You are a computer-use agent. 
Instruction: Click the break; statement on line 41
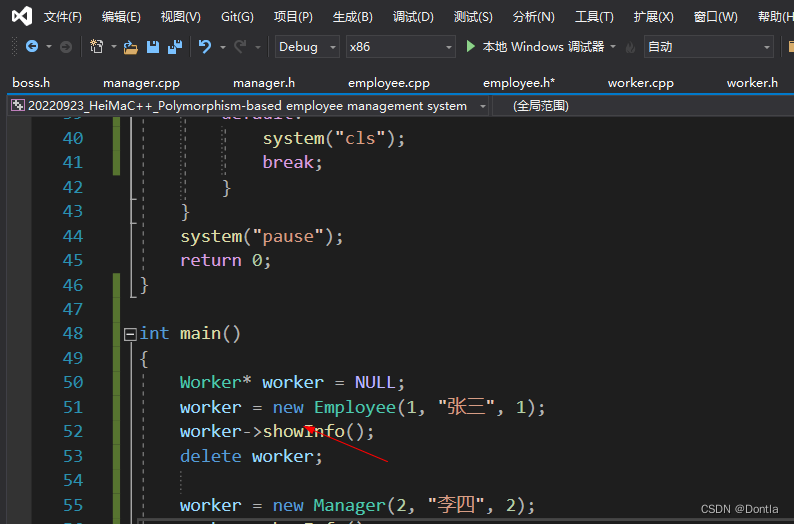pyautogui.click(x=292, y=163)
